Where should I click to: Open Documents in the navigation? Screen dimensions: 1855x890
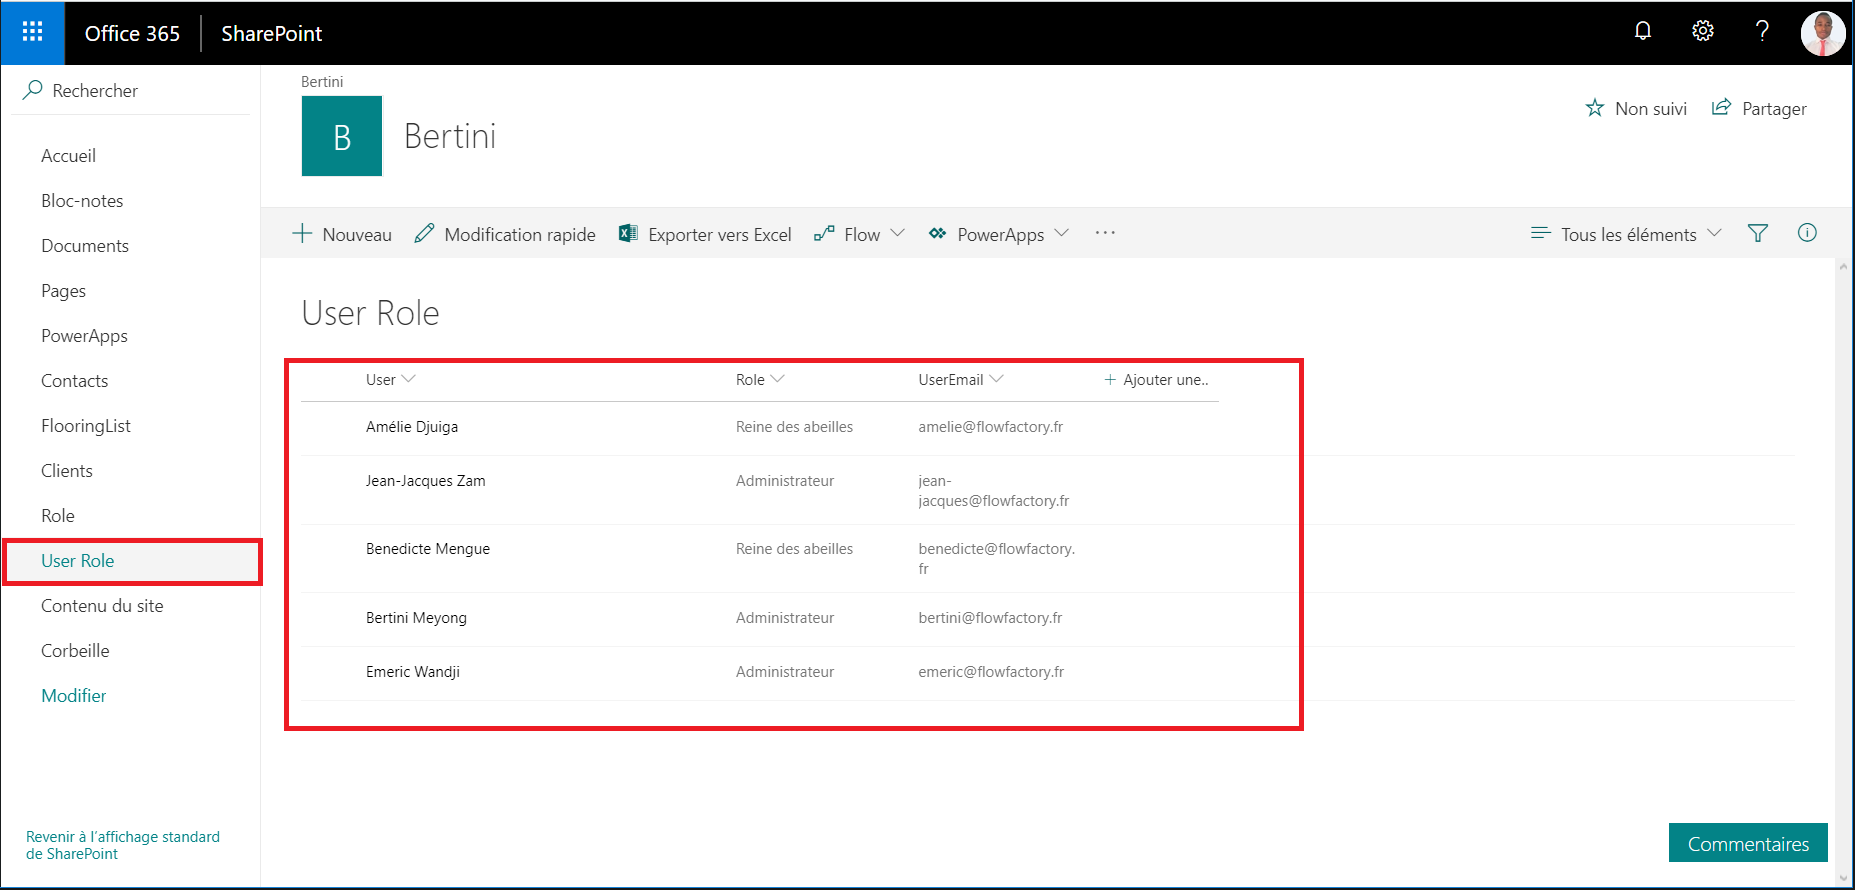coord(85,246)
